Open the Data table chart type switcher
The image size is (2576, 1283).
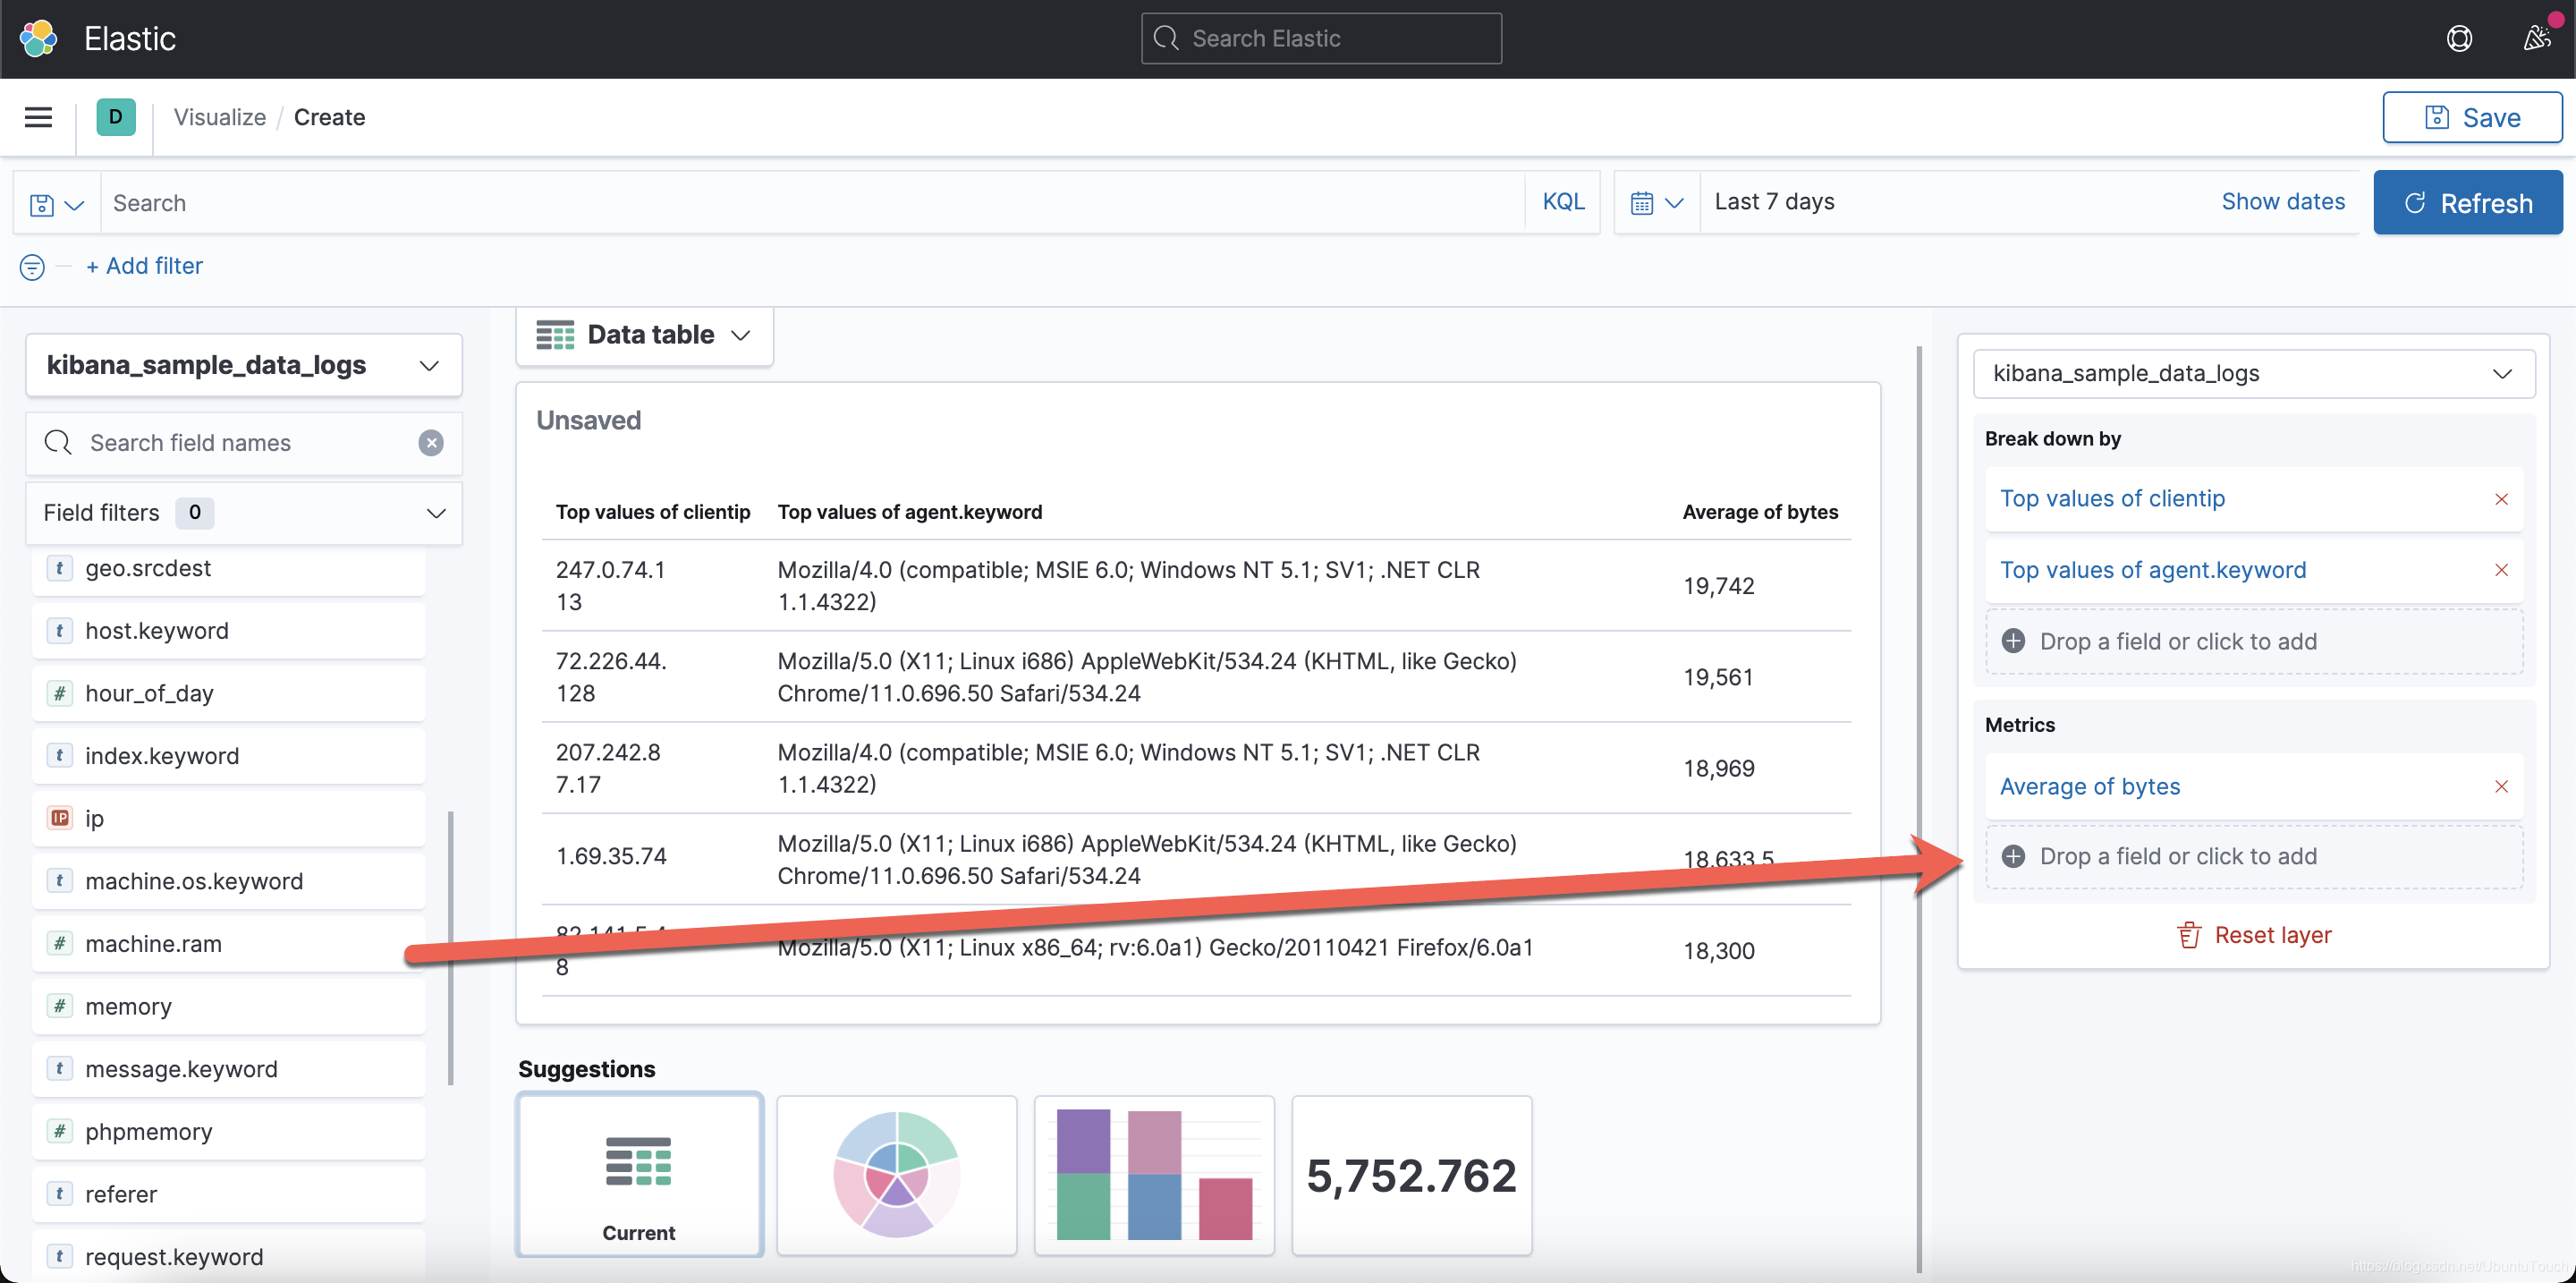point(644,335)
